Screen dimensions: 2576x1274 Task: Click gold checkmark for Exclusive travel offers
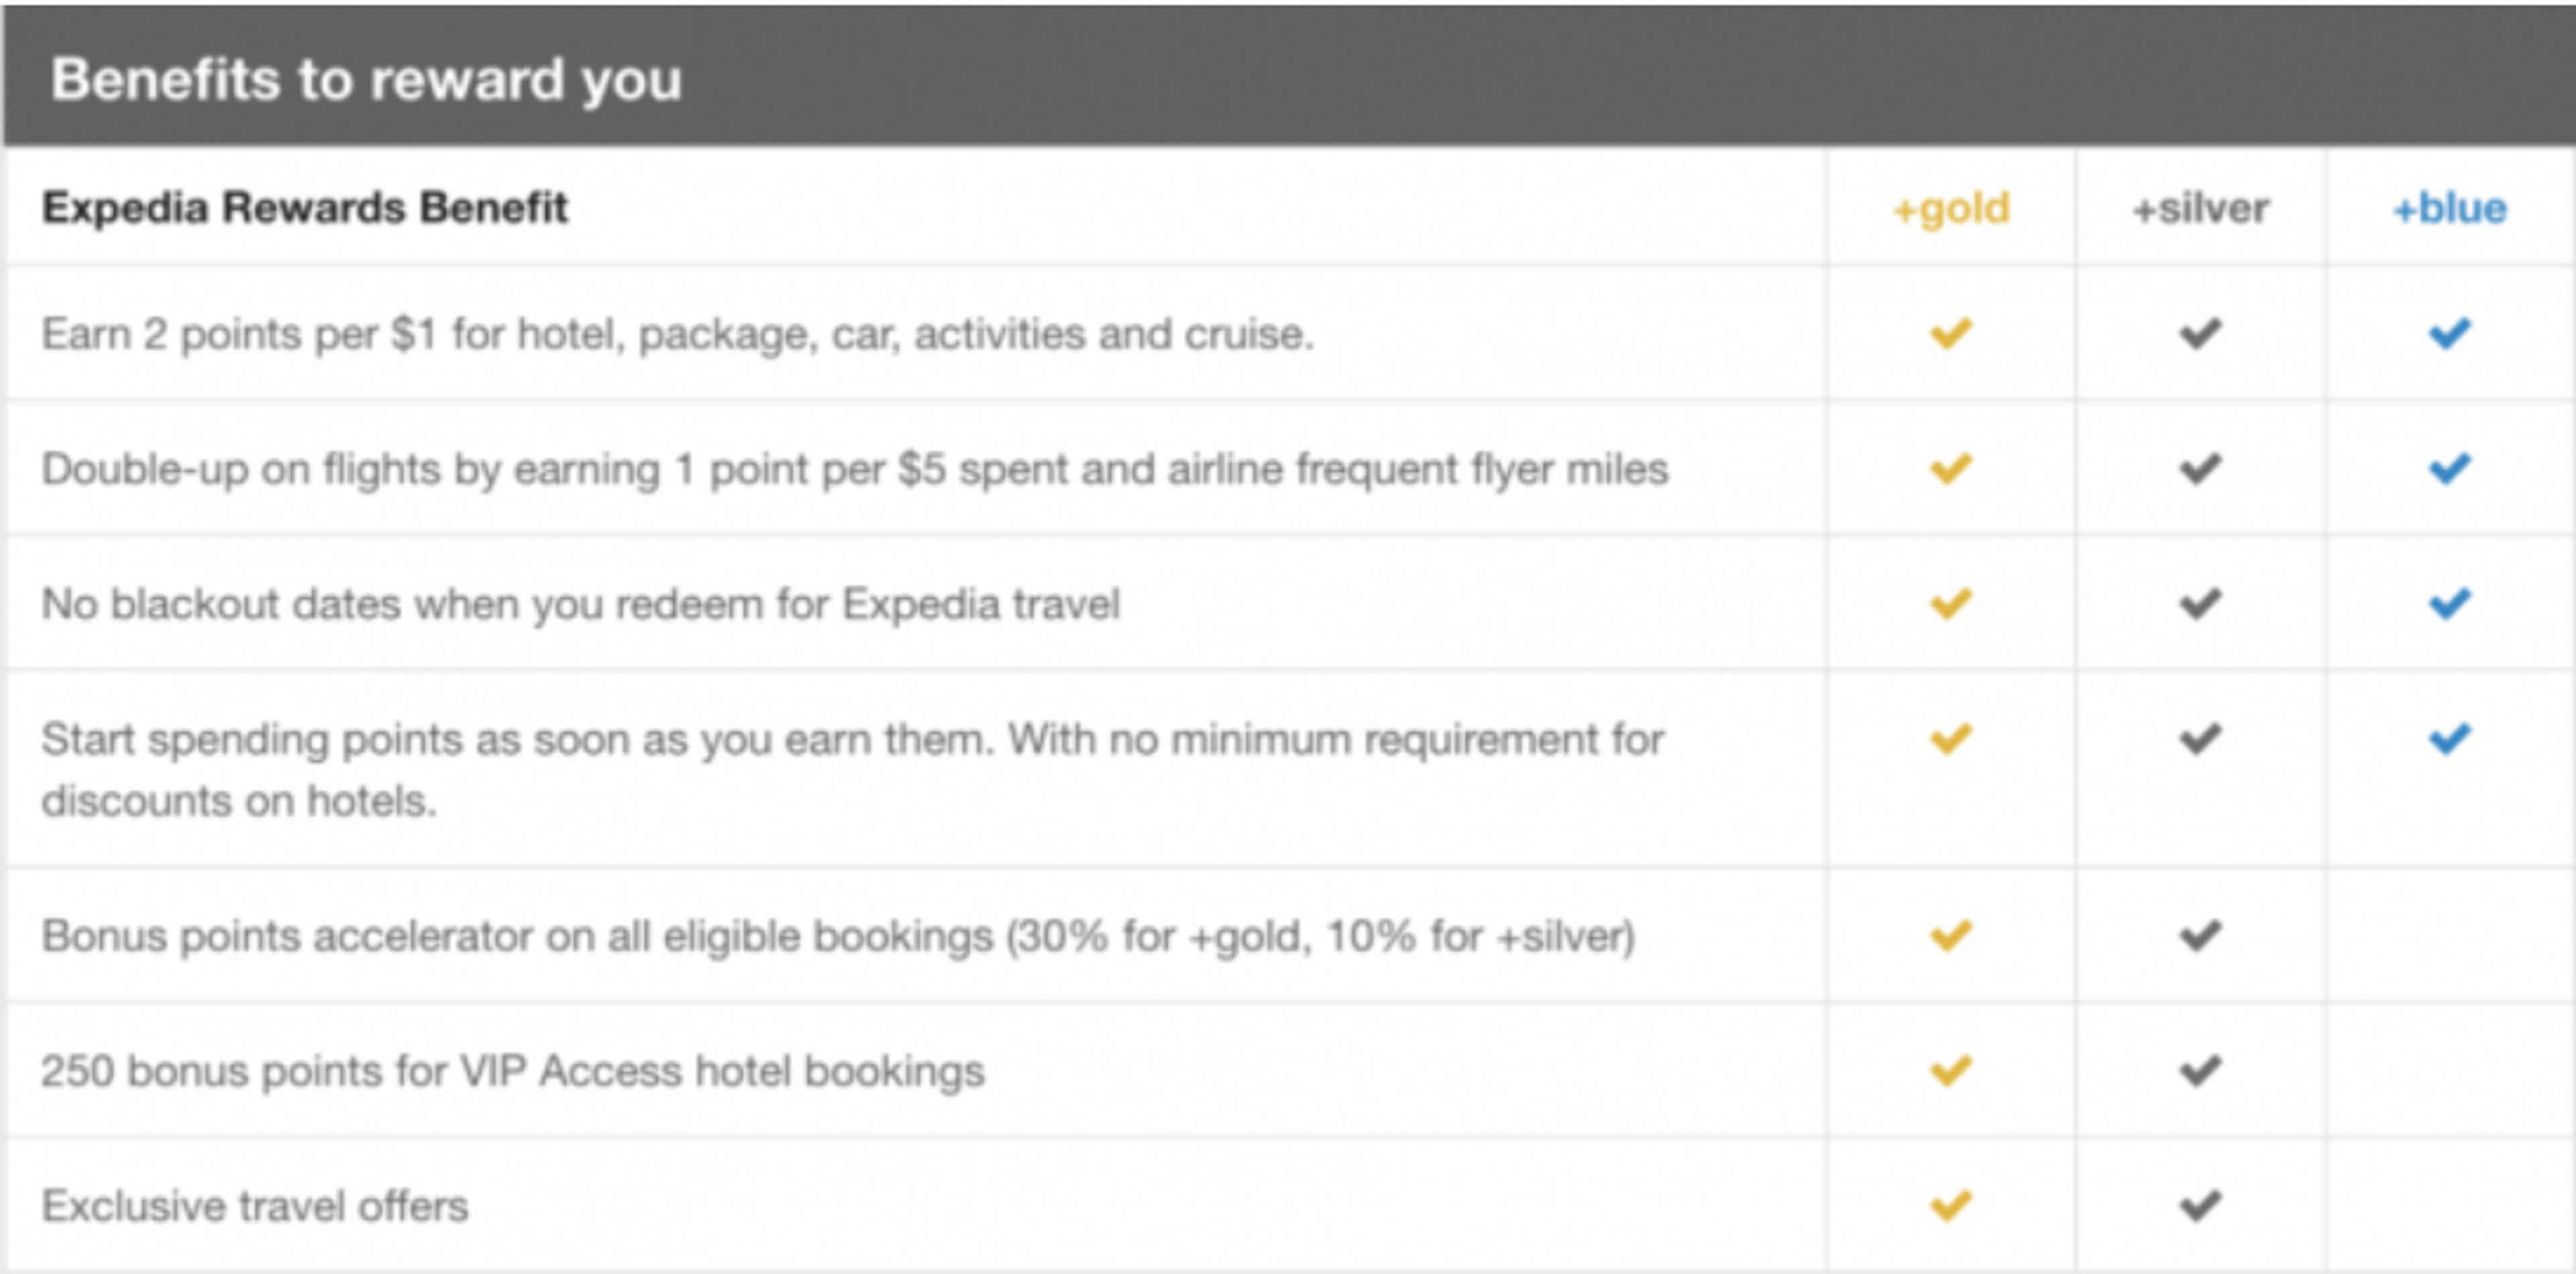[1950, 1205]
